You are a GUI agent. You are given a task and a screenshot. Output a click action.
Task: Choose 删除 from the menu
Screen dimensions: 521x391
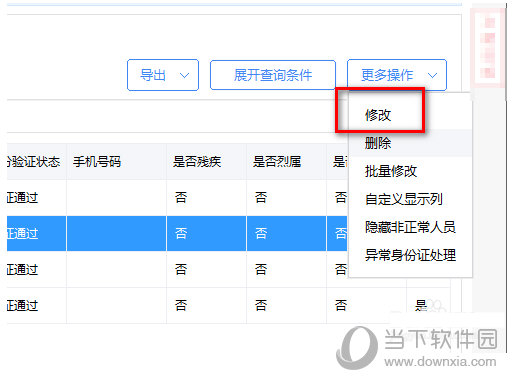[x=378, y=143]
